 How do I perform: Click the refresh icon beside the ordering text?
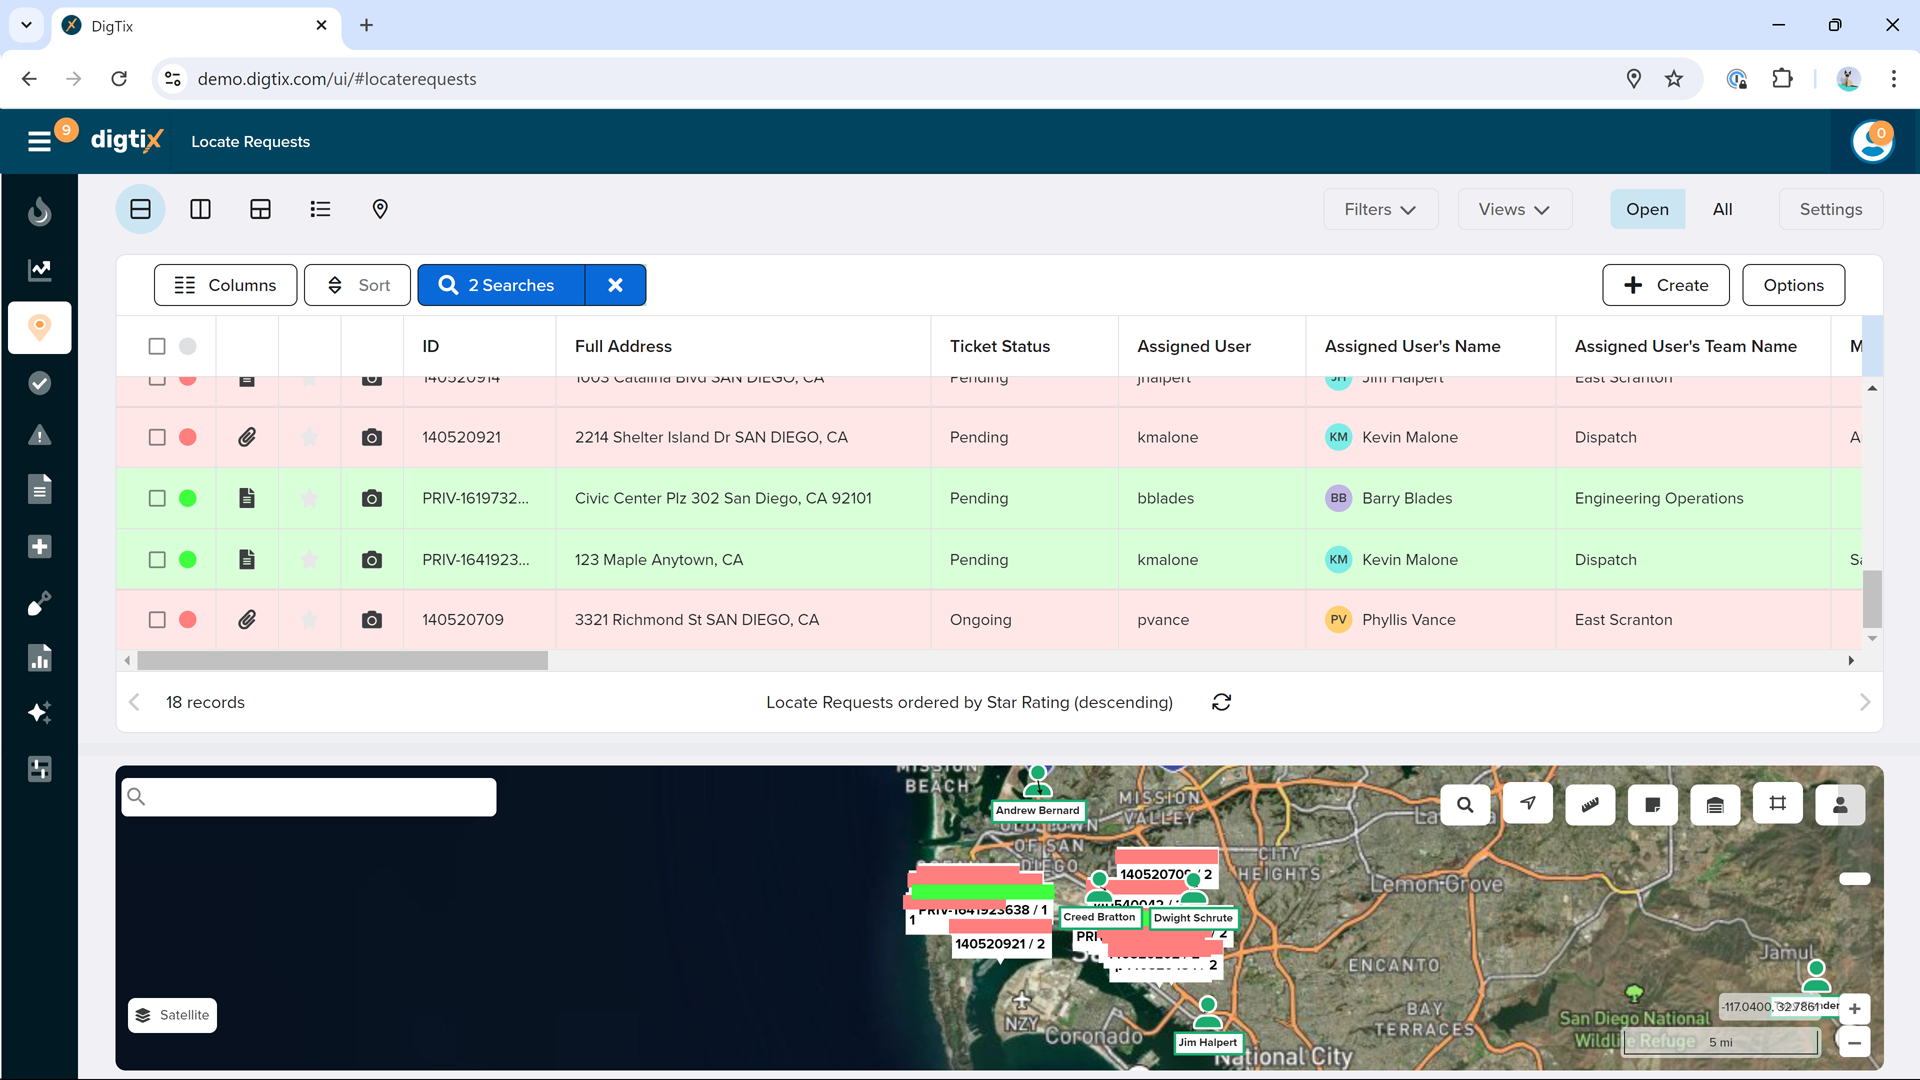click(1221, 702)
